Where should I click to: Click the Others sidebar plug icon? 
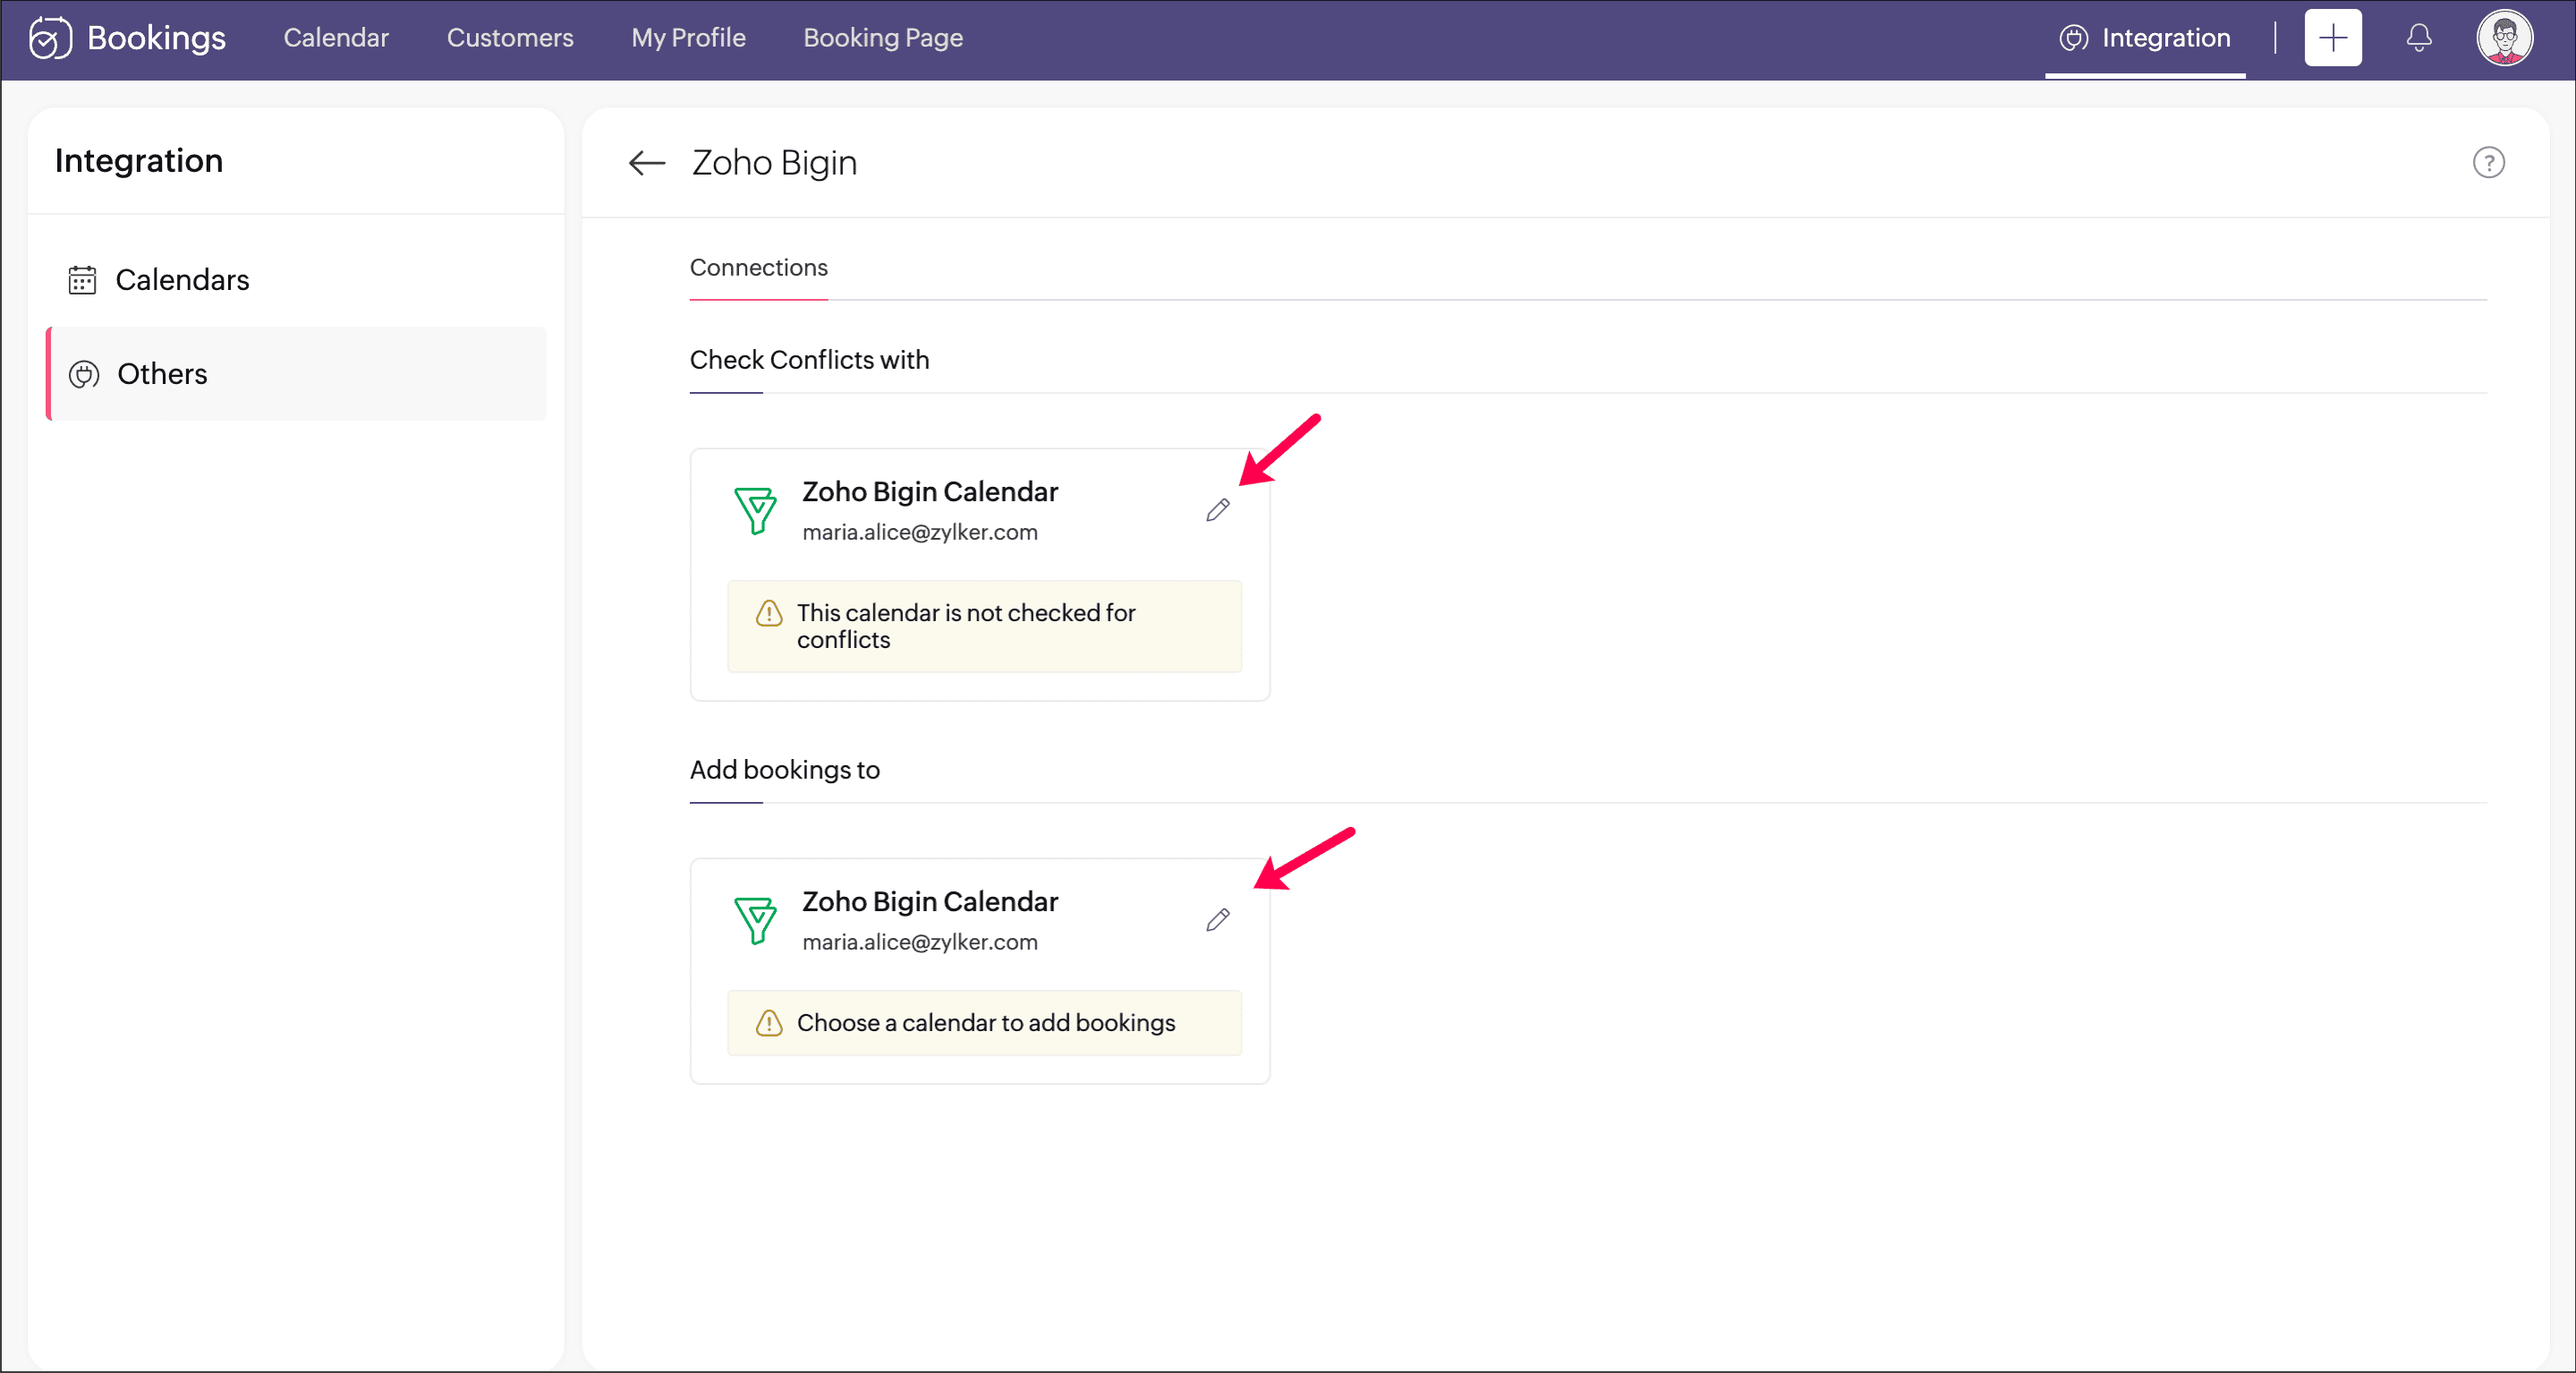tap(84, 374)
